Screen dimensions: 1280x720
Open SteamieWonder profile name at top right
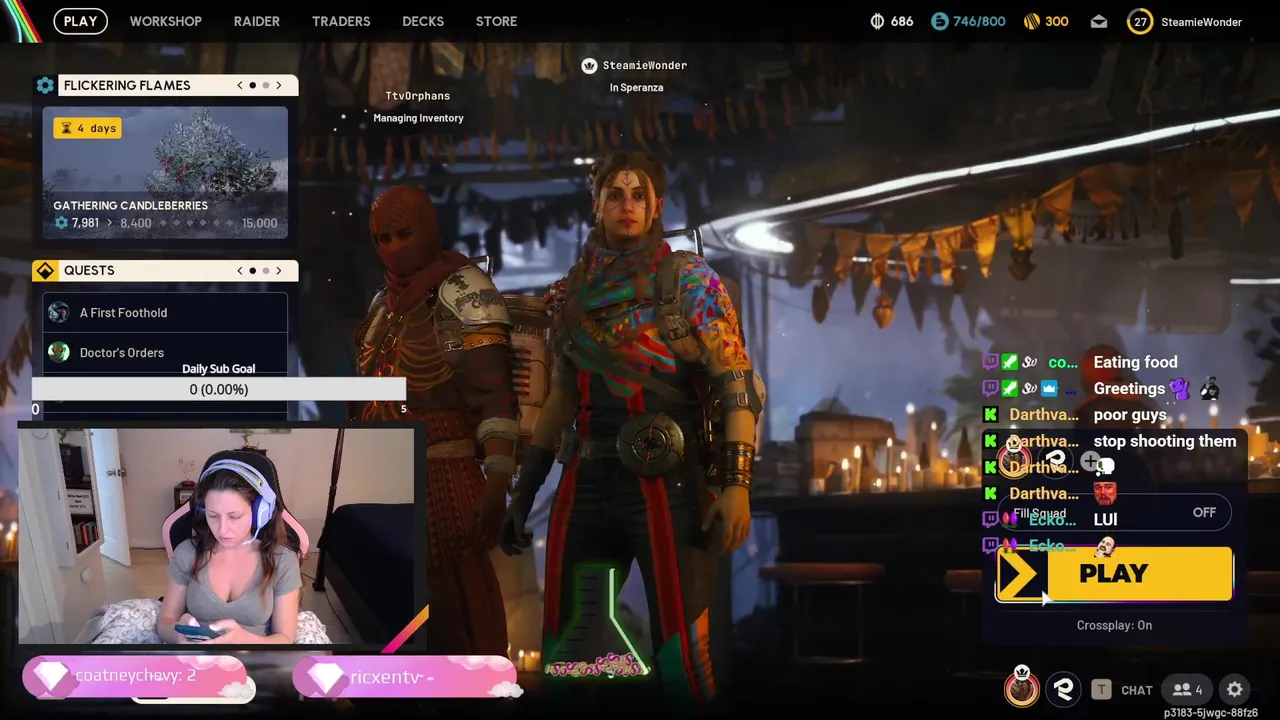1201,22
